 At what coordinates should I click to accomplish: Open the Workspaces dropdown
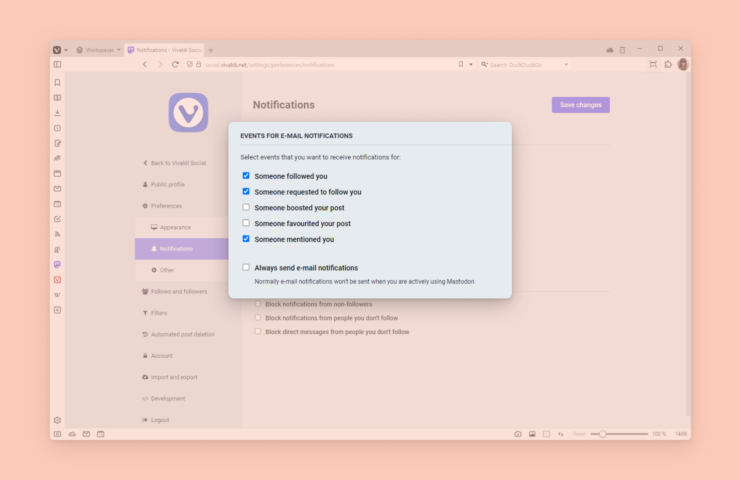coord(99,50)
